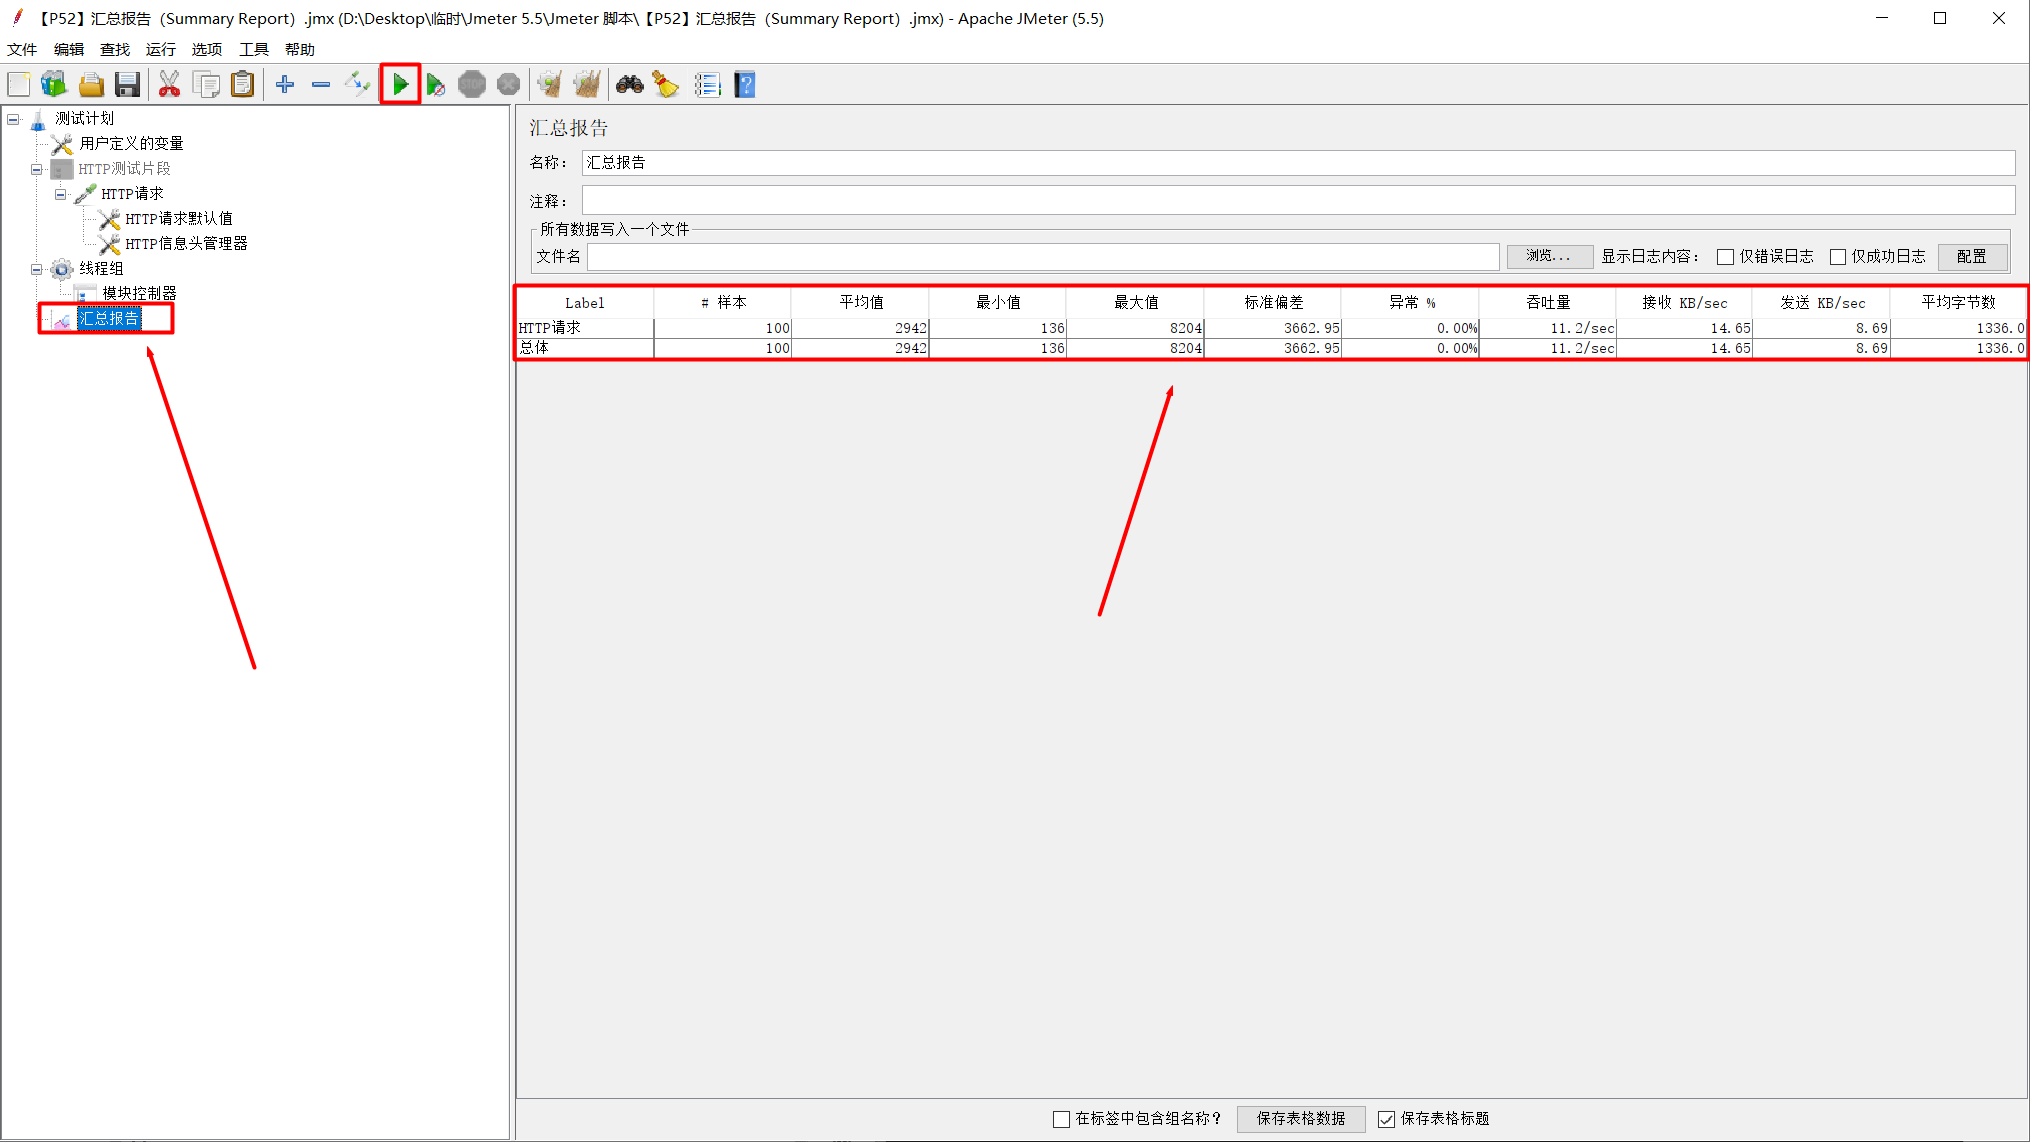Click the 标准偏差 column header
This screenshot has width=2030, height=1142.
1273,302
